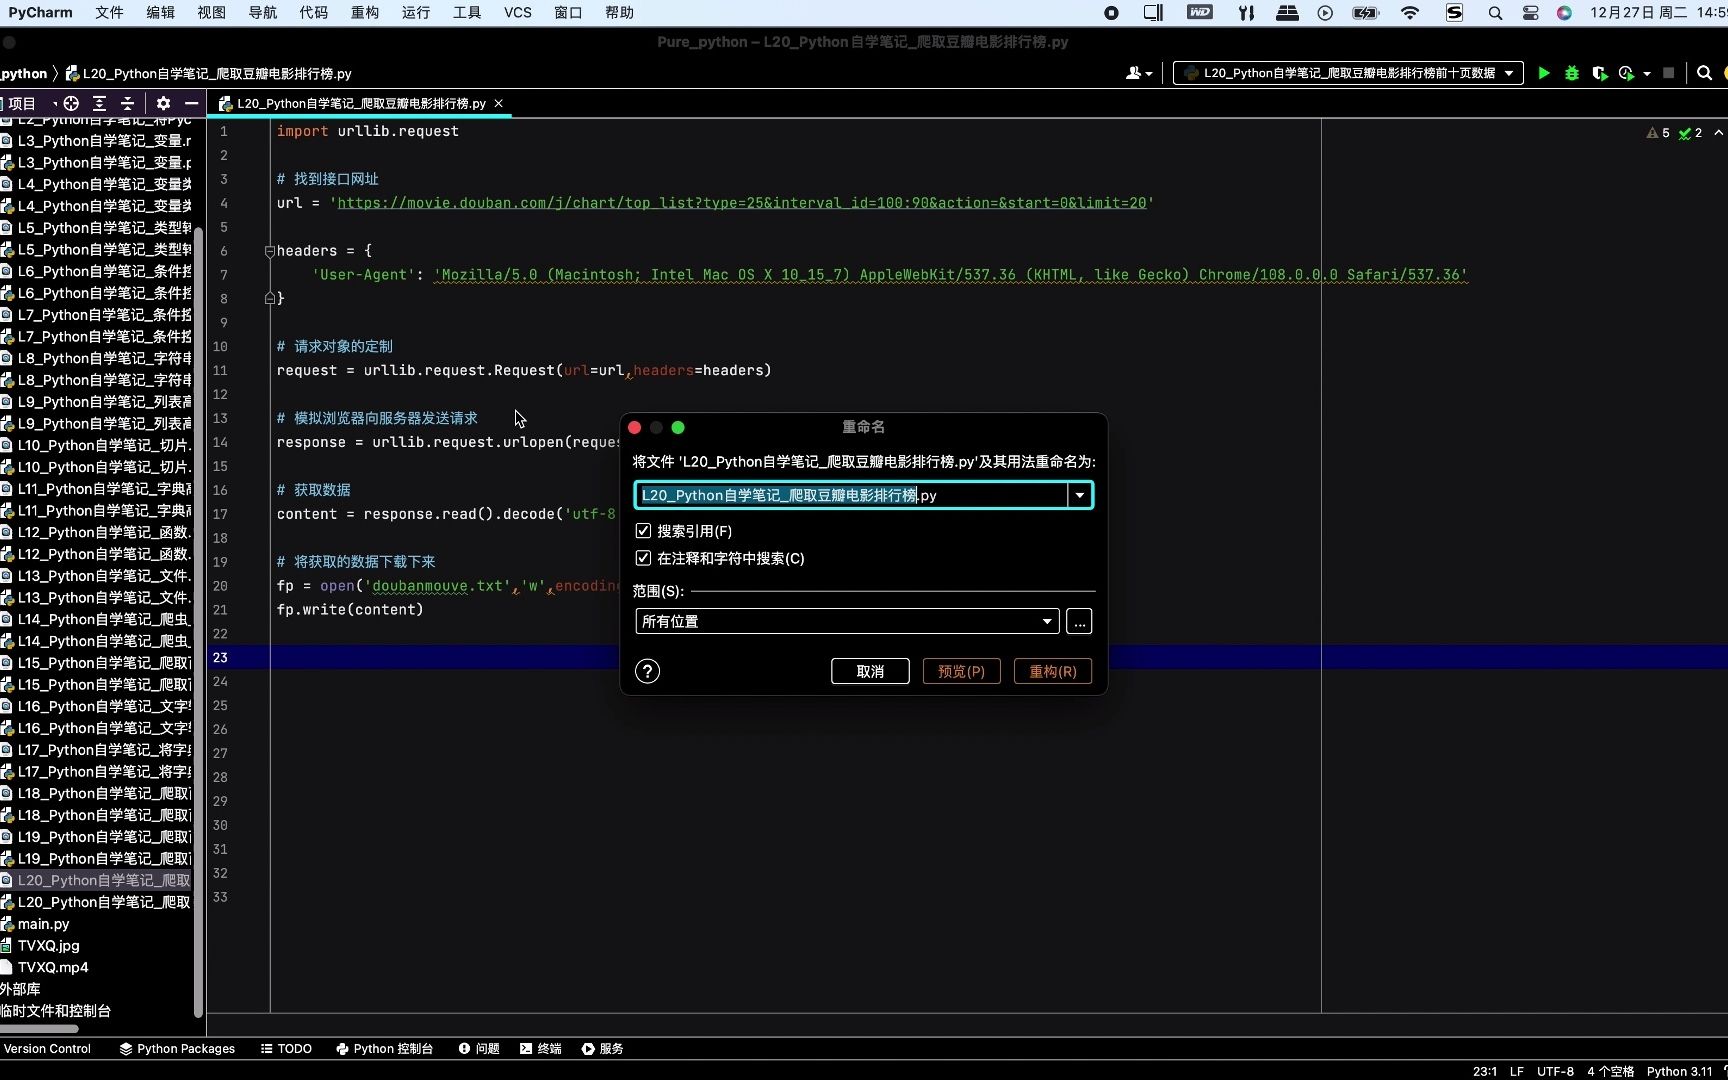This screenshot has width=1728, height=1080.
Task: Close the L20 爬取豆瓣电影排行榜.py editor tab
Action: pos(498,103)
